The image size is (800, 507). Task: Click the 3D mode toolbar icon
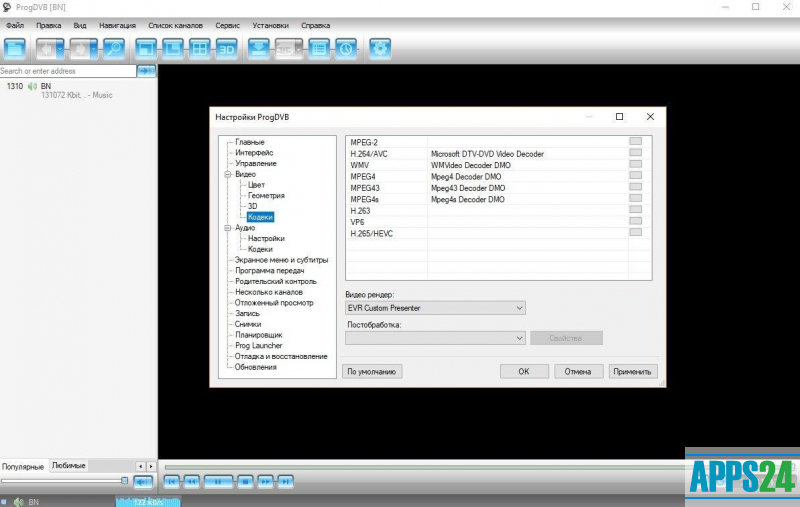tap(226, 48)
